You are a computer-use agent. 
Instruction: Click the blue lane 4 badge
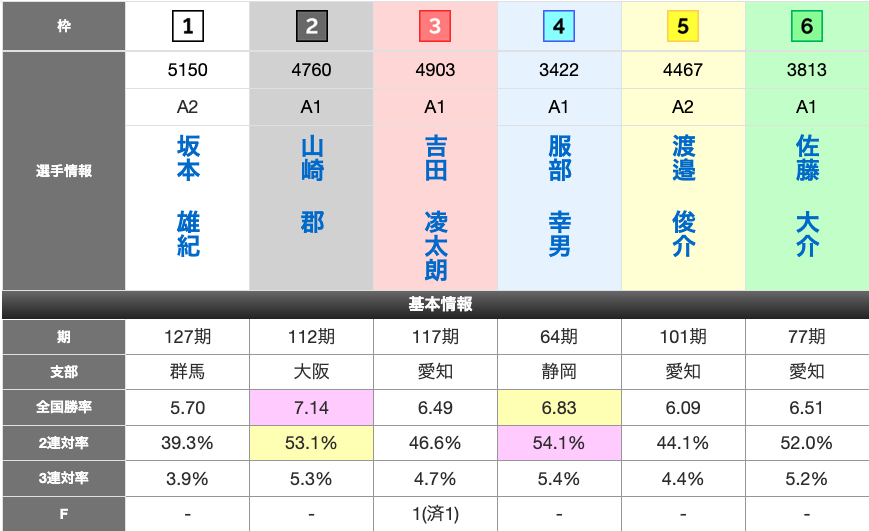tap(559, 27)
